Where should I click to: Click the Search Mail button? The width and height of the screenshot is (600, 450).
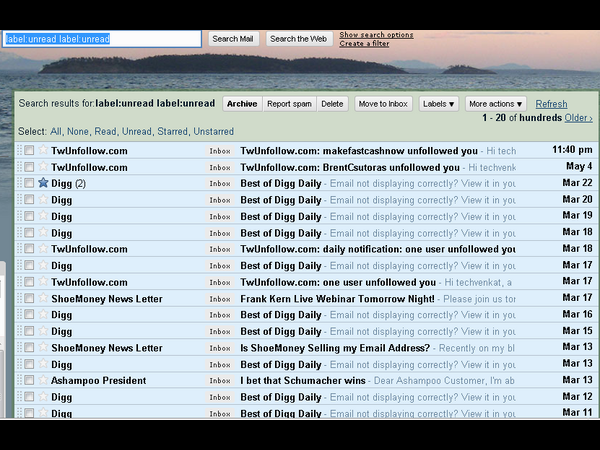[233, 39]
